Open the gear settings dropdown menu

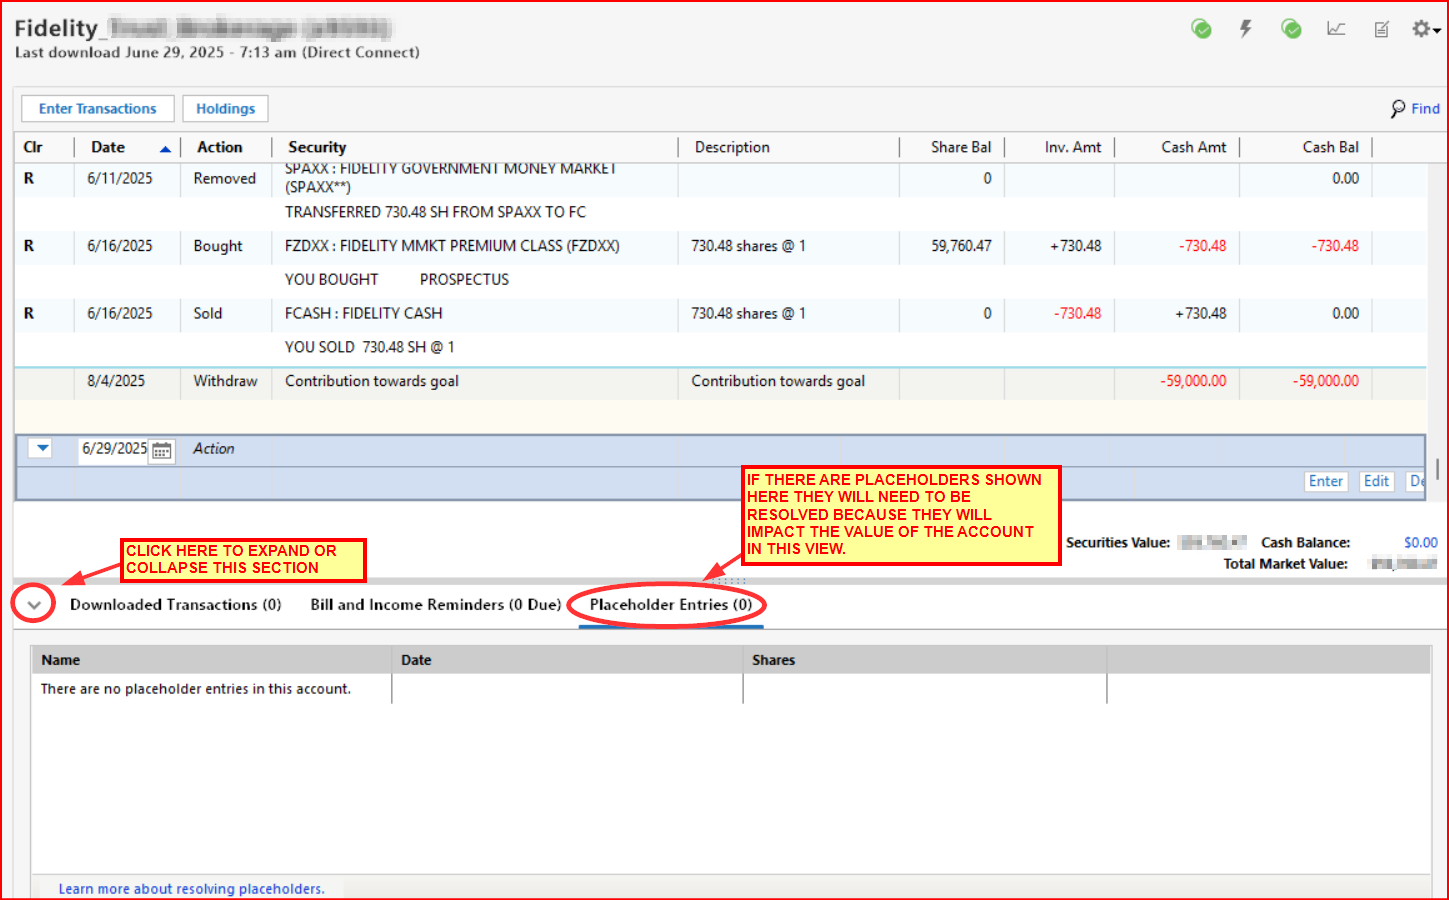[1426, 29]
